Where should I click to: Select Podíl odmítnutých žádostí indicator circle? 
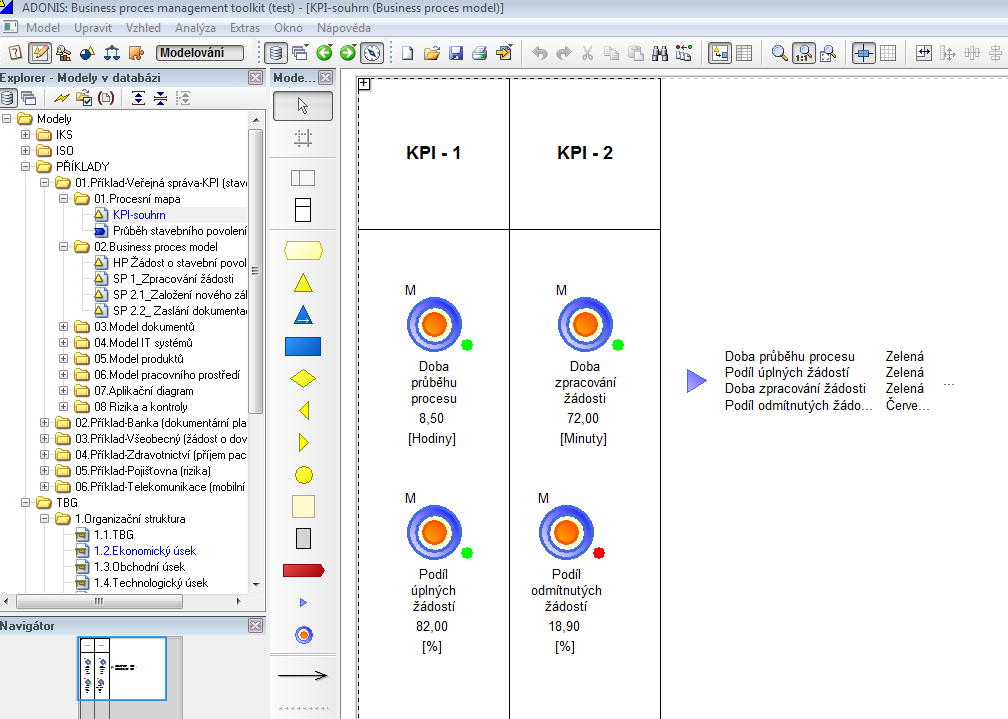click(566, 532)
